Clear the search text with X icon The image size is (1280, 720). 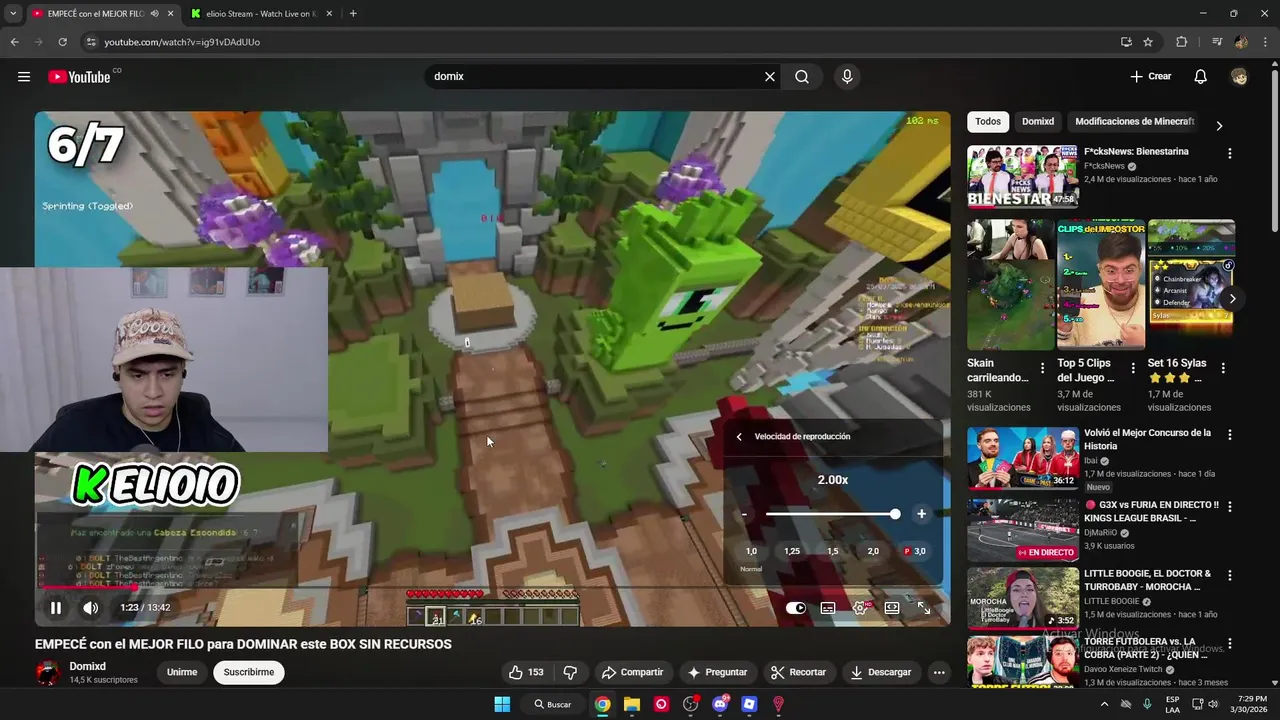click(770, 77)
